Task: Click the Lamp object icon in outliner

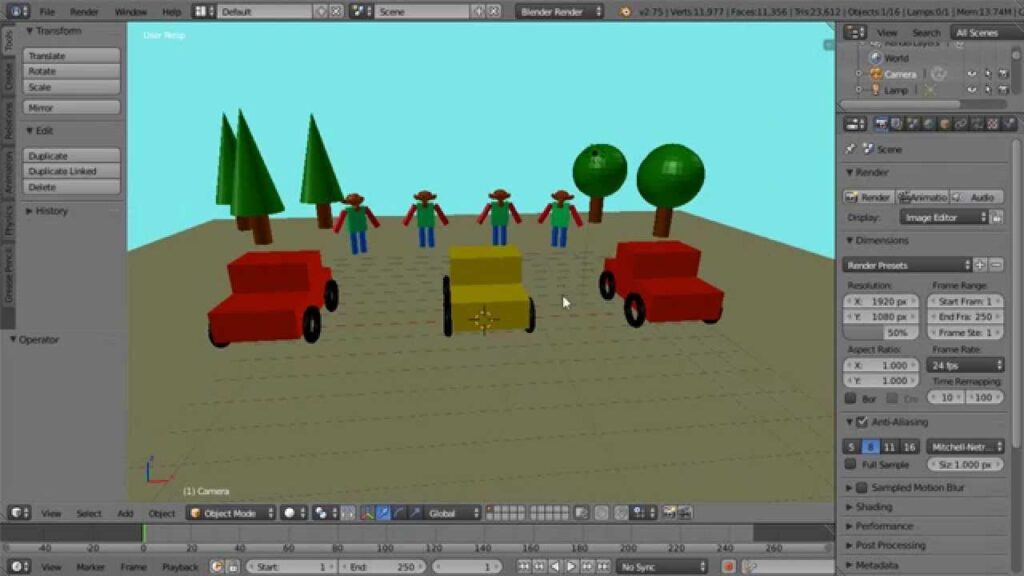Action: (x=876, y=90)
